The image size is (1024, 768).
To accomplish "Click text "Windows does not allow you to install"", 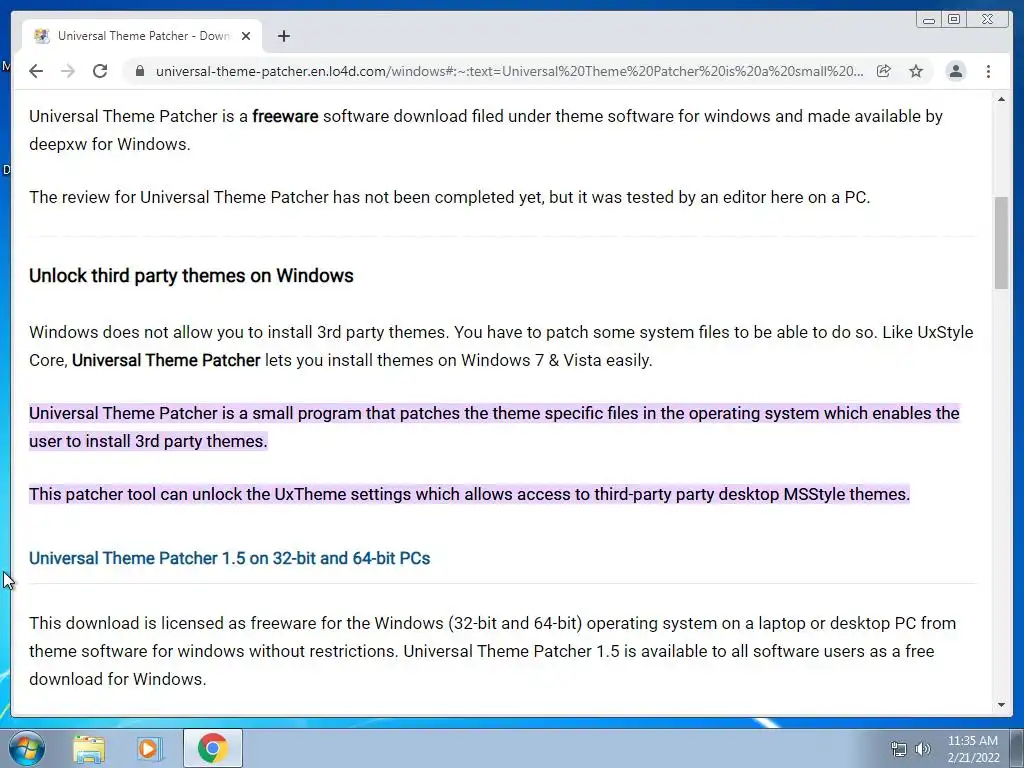I will [x=170, y=332].
